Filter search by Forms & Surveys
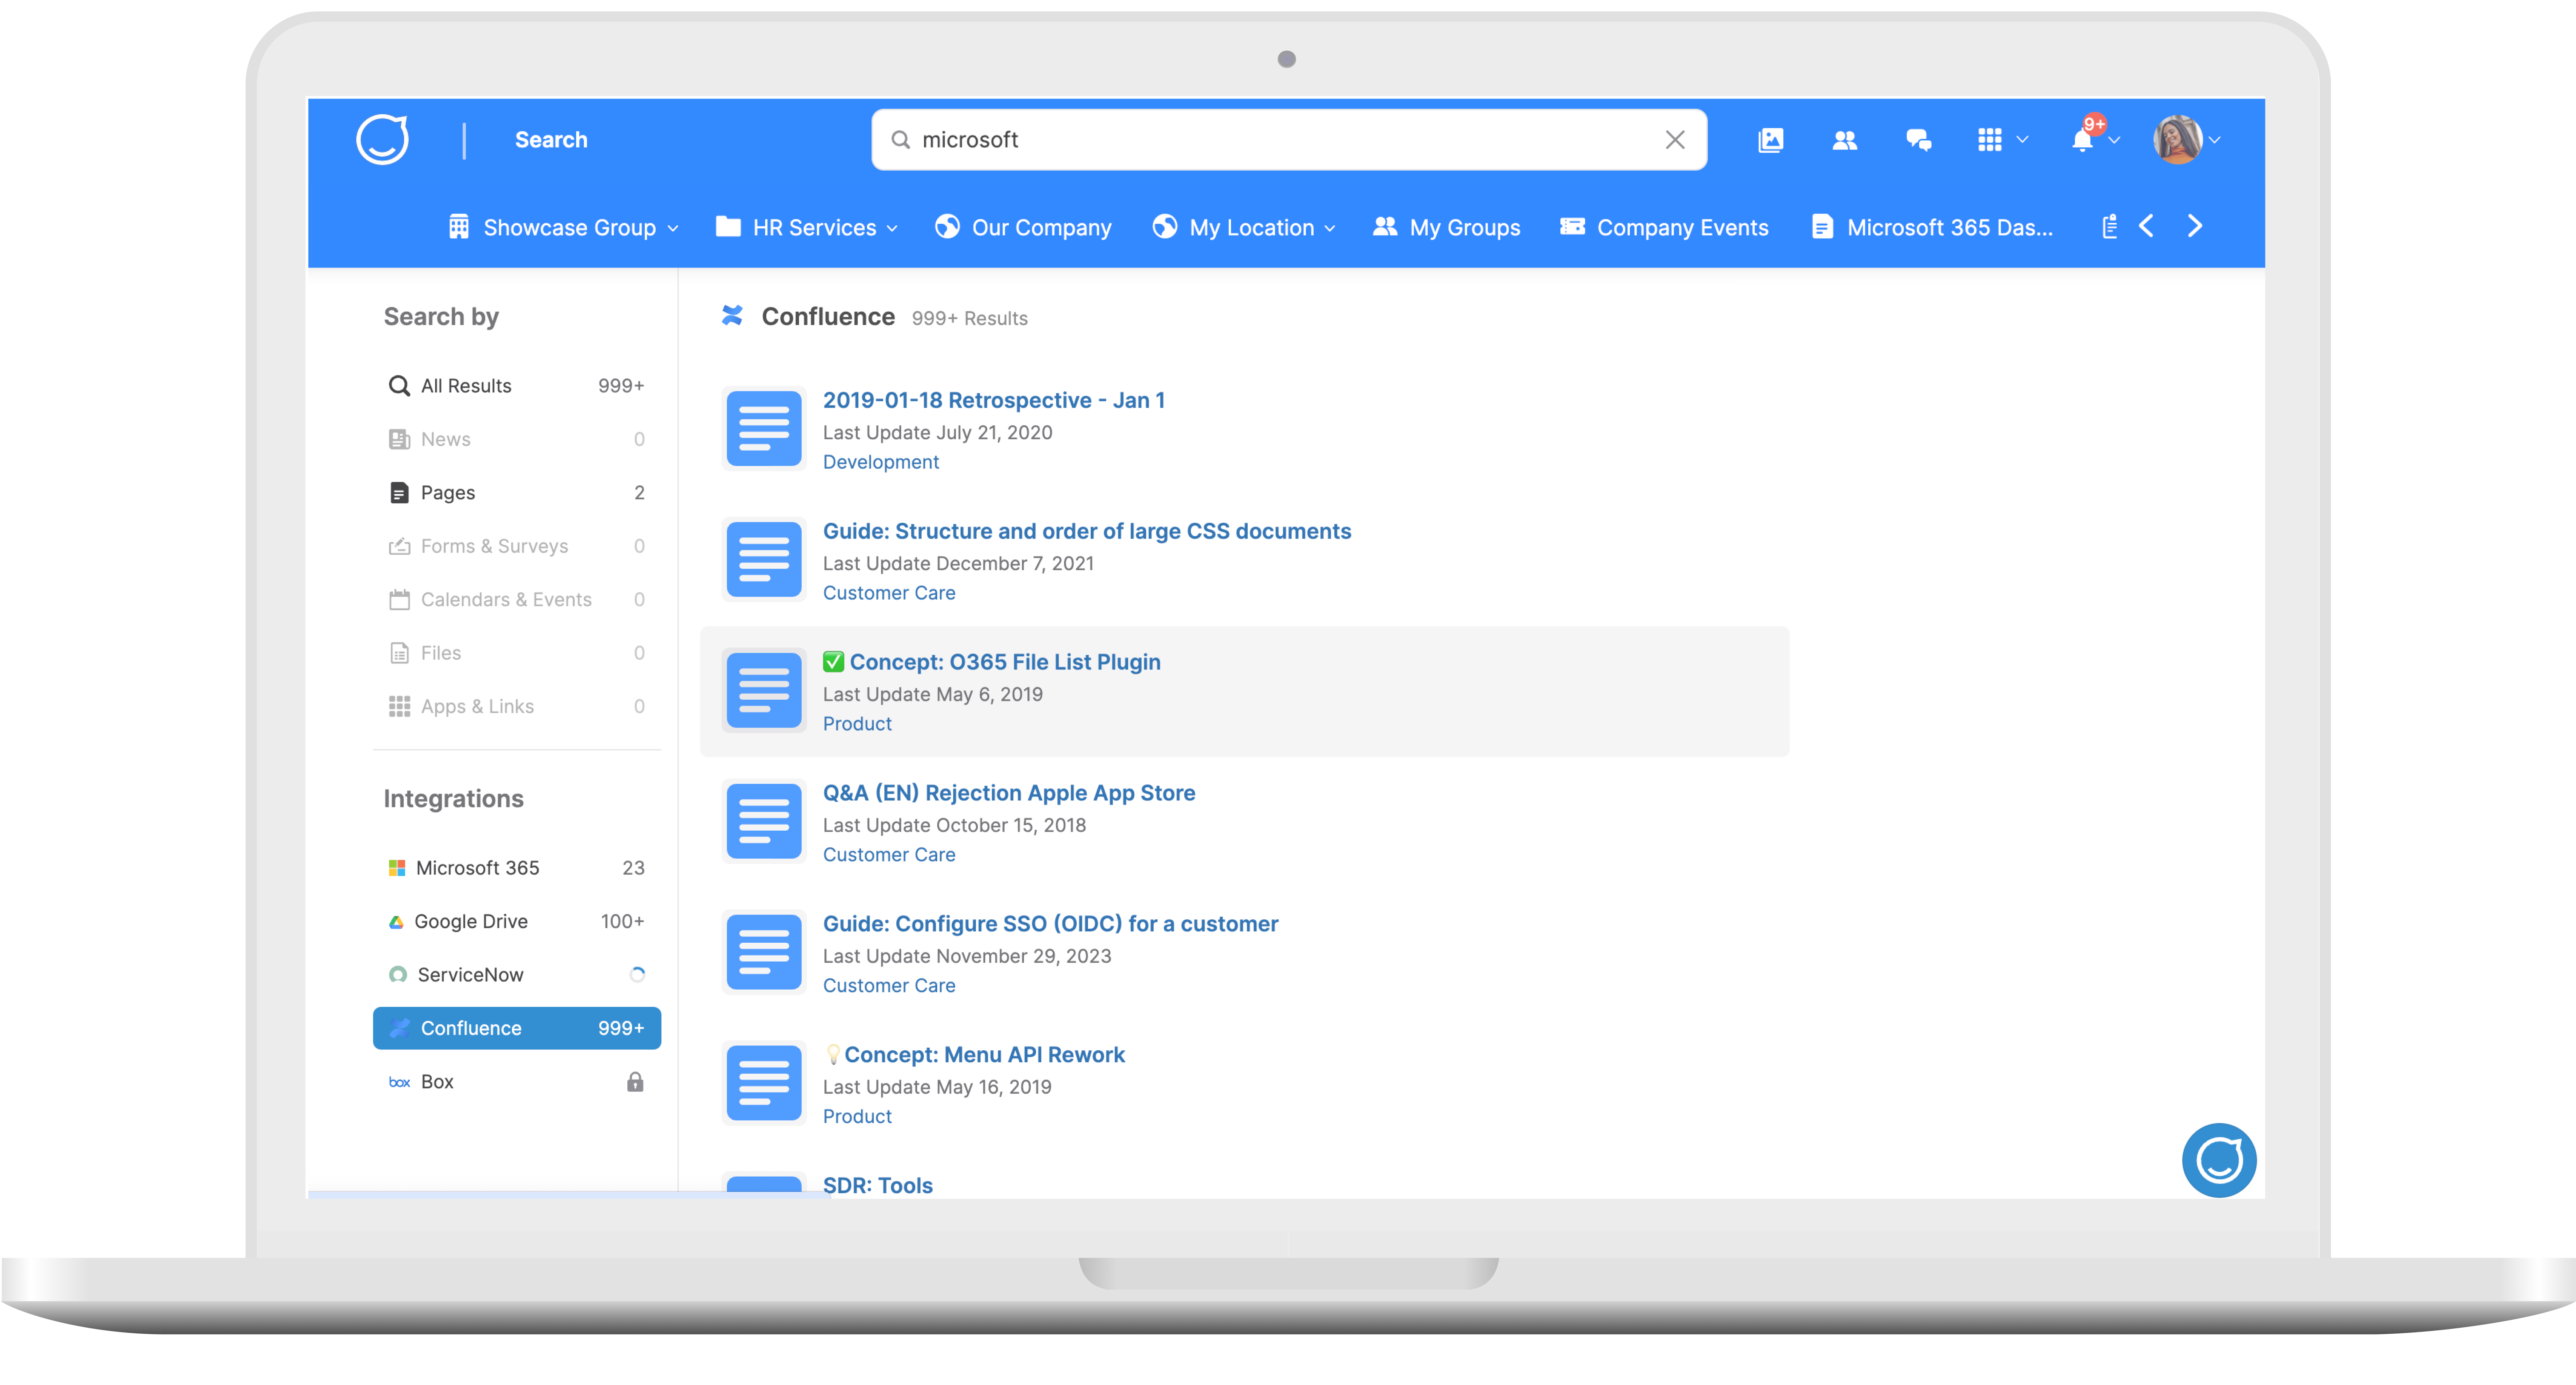2576x1385 pixels. click(x=516, y=546)
